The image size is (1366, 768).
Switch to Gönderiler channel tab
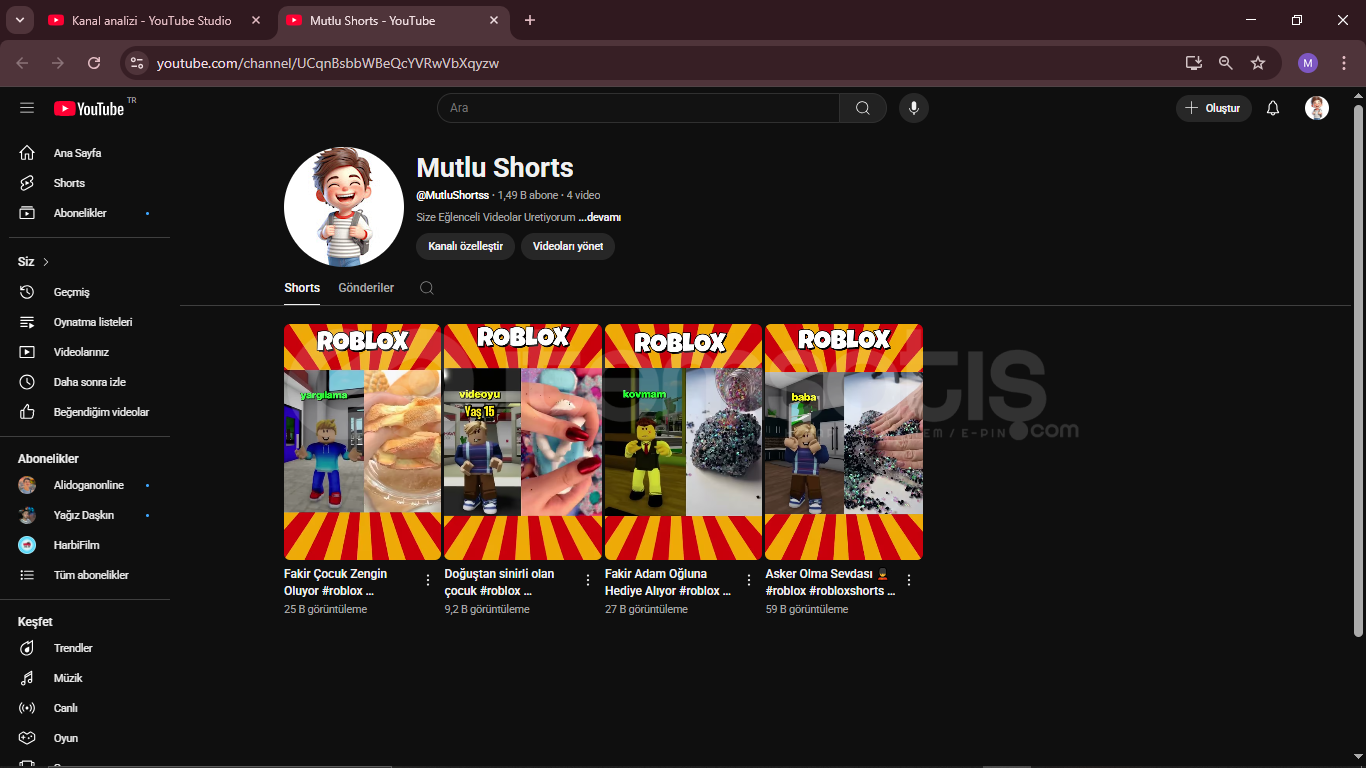[366, 288]
